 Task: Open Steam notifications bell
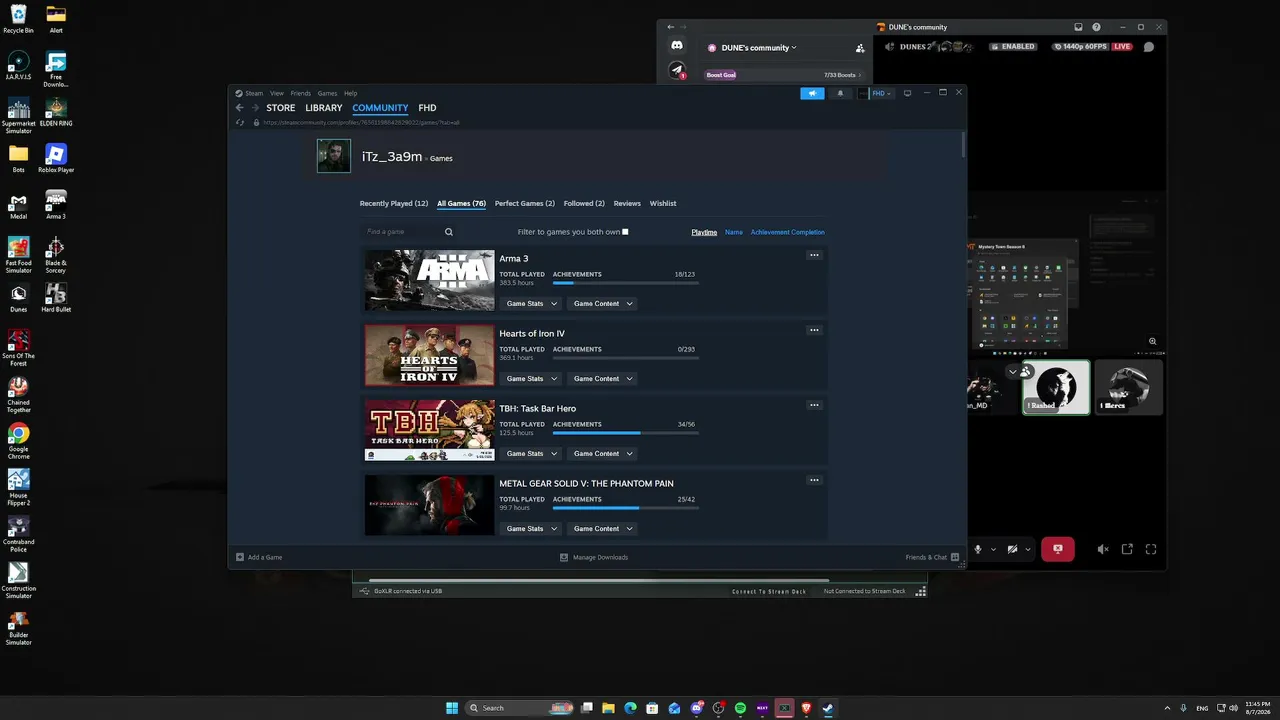click(x=840, y=93)
